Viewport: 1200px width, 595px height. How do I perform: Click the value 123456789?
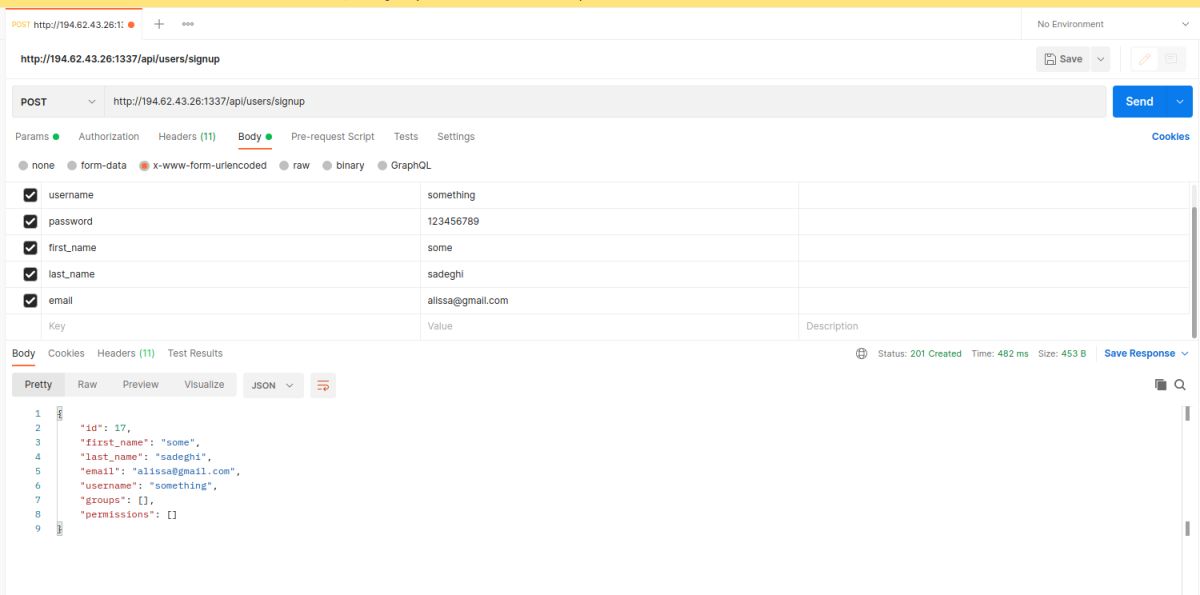click(453, 221)
